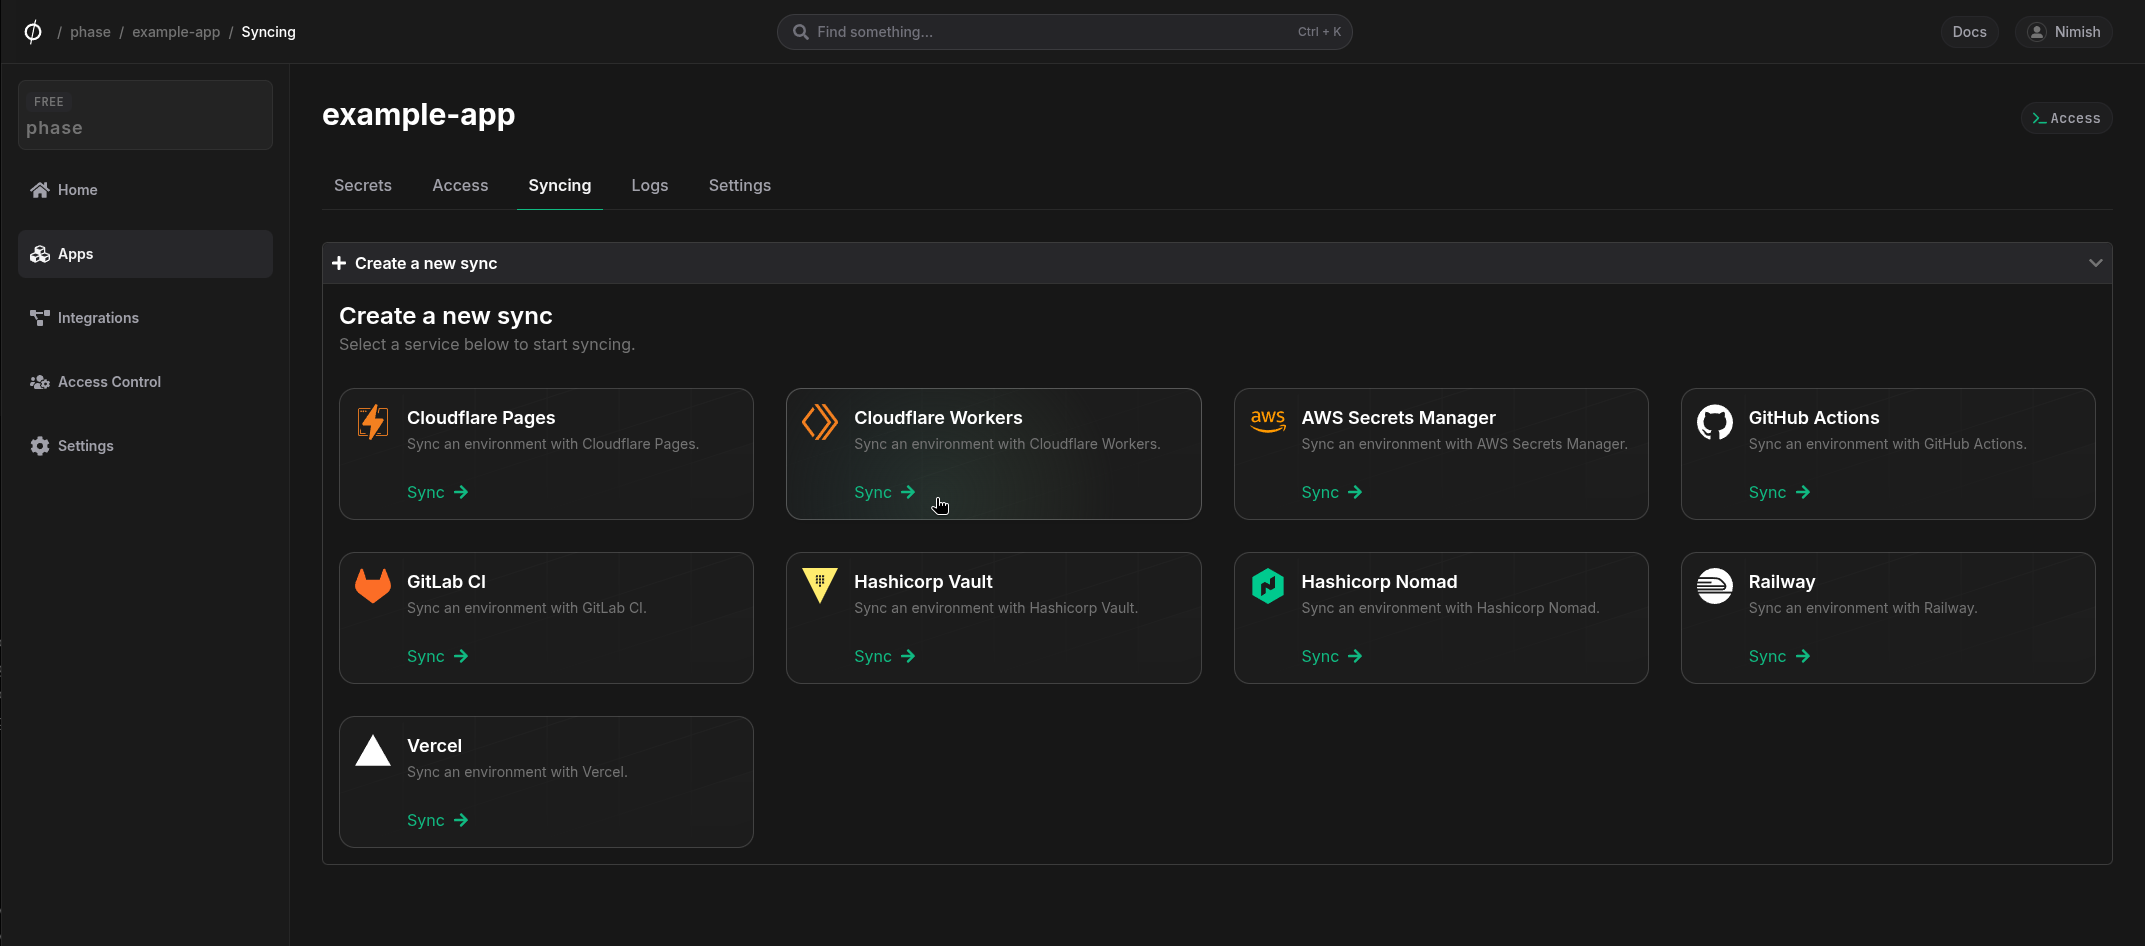The width and height of the screenshot is (2145, 946).
Task: Click the AWS logo icon
Action: coord(1267,421)
